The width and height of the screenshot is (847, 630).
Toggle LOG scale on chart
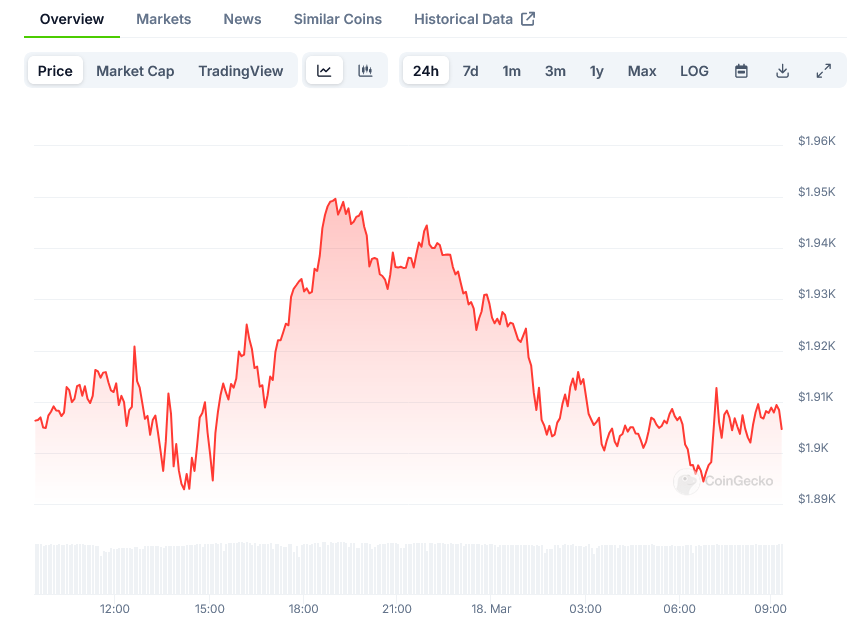click(x=694, y=71)
